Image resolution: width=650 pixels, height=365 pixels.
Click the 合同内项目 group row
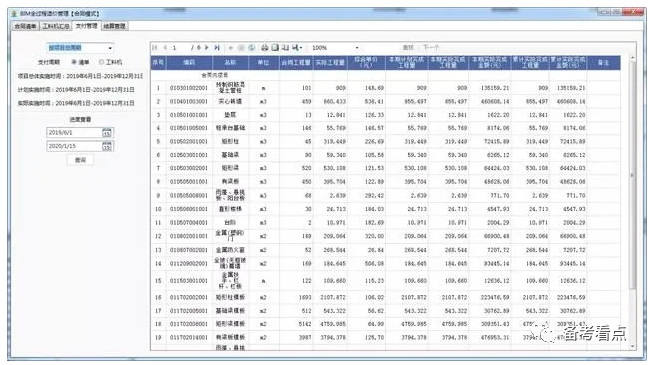[214, 75]
